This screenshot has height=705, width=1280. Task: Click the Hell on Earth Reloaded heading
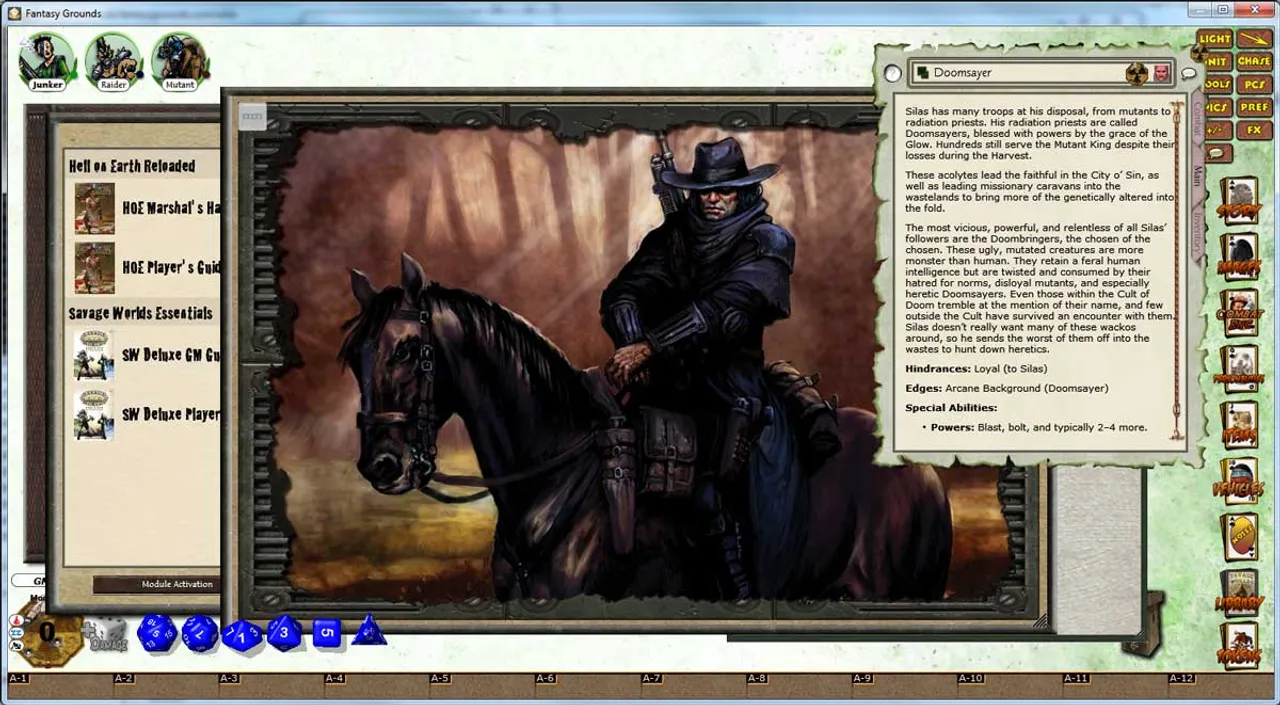132,166
